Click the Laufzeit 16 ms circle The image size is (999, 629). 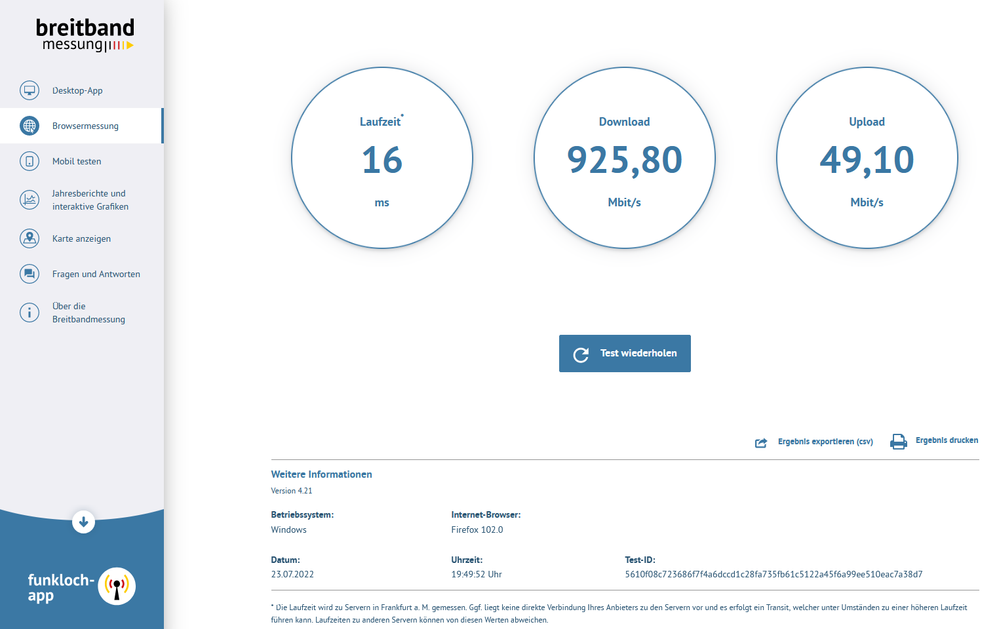coord(382,158)
